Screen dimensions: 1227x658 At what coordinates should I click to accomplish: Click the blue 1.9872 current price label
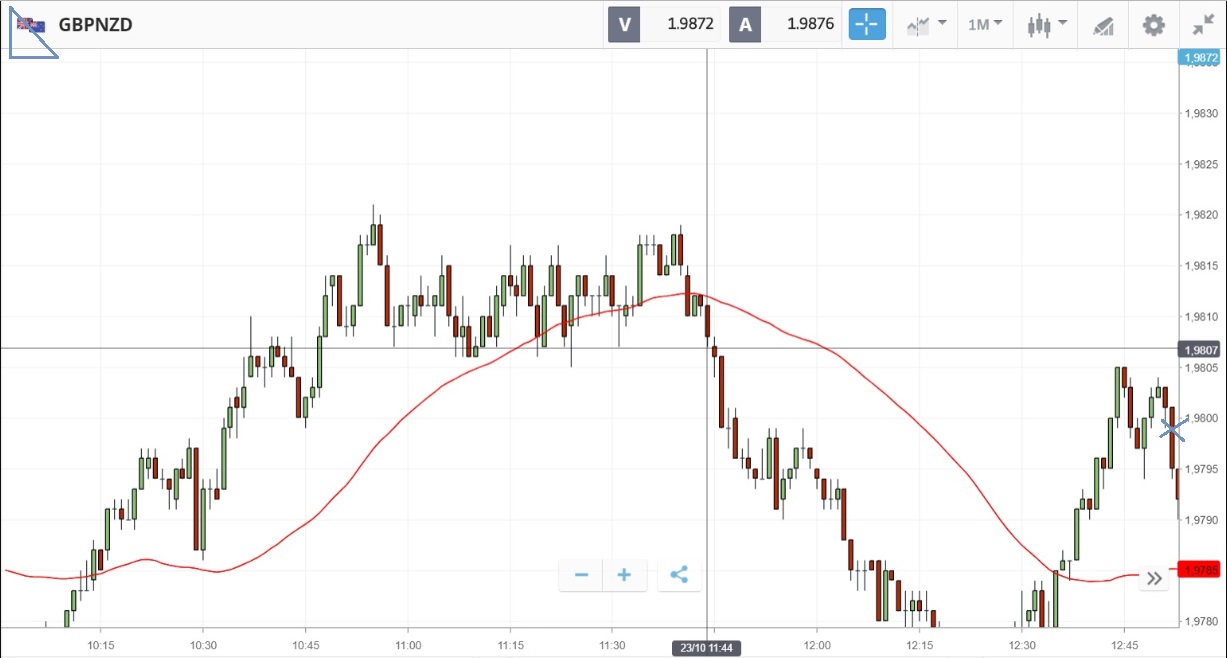(1200, 58)
